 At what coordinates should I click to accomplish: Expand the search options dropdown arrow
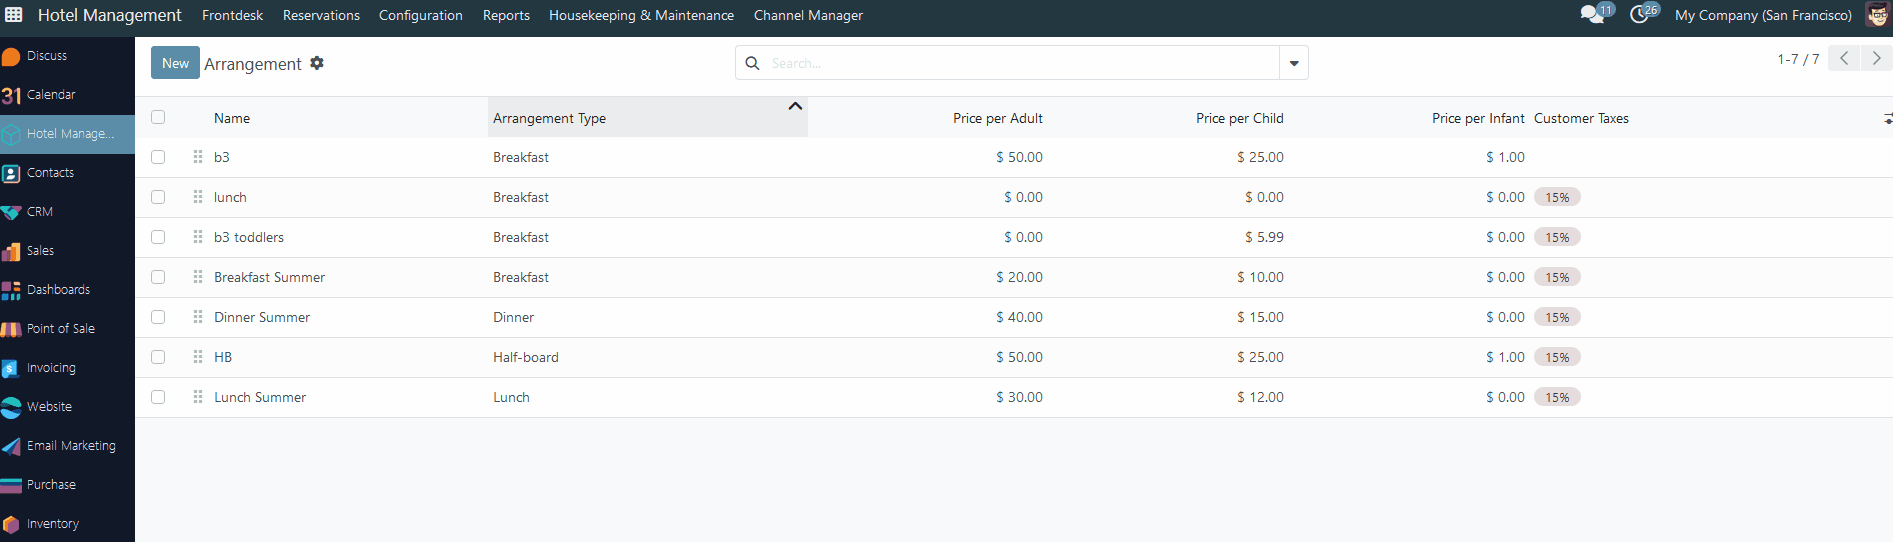(x=1294, y=63)
